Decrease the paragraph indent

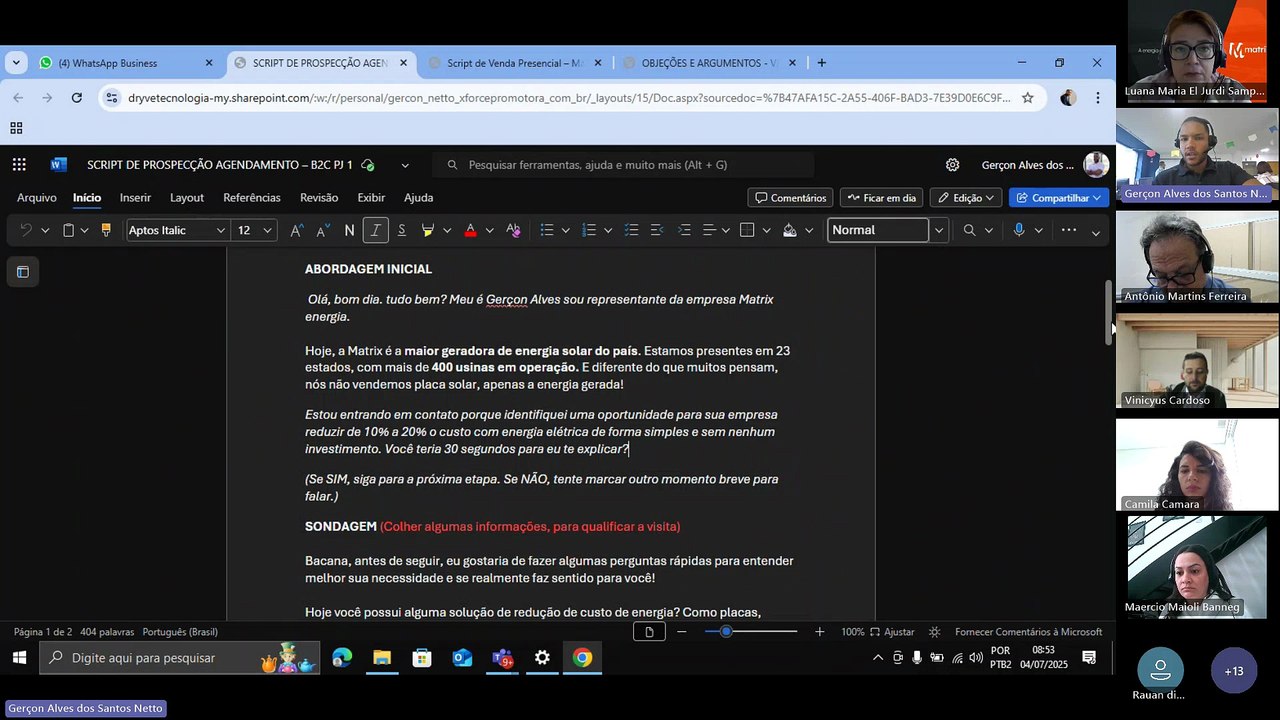pos(657,230)
